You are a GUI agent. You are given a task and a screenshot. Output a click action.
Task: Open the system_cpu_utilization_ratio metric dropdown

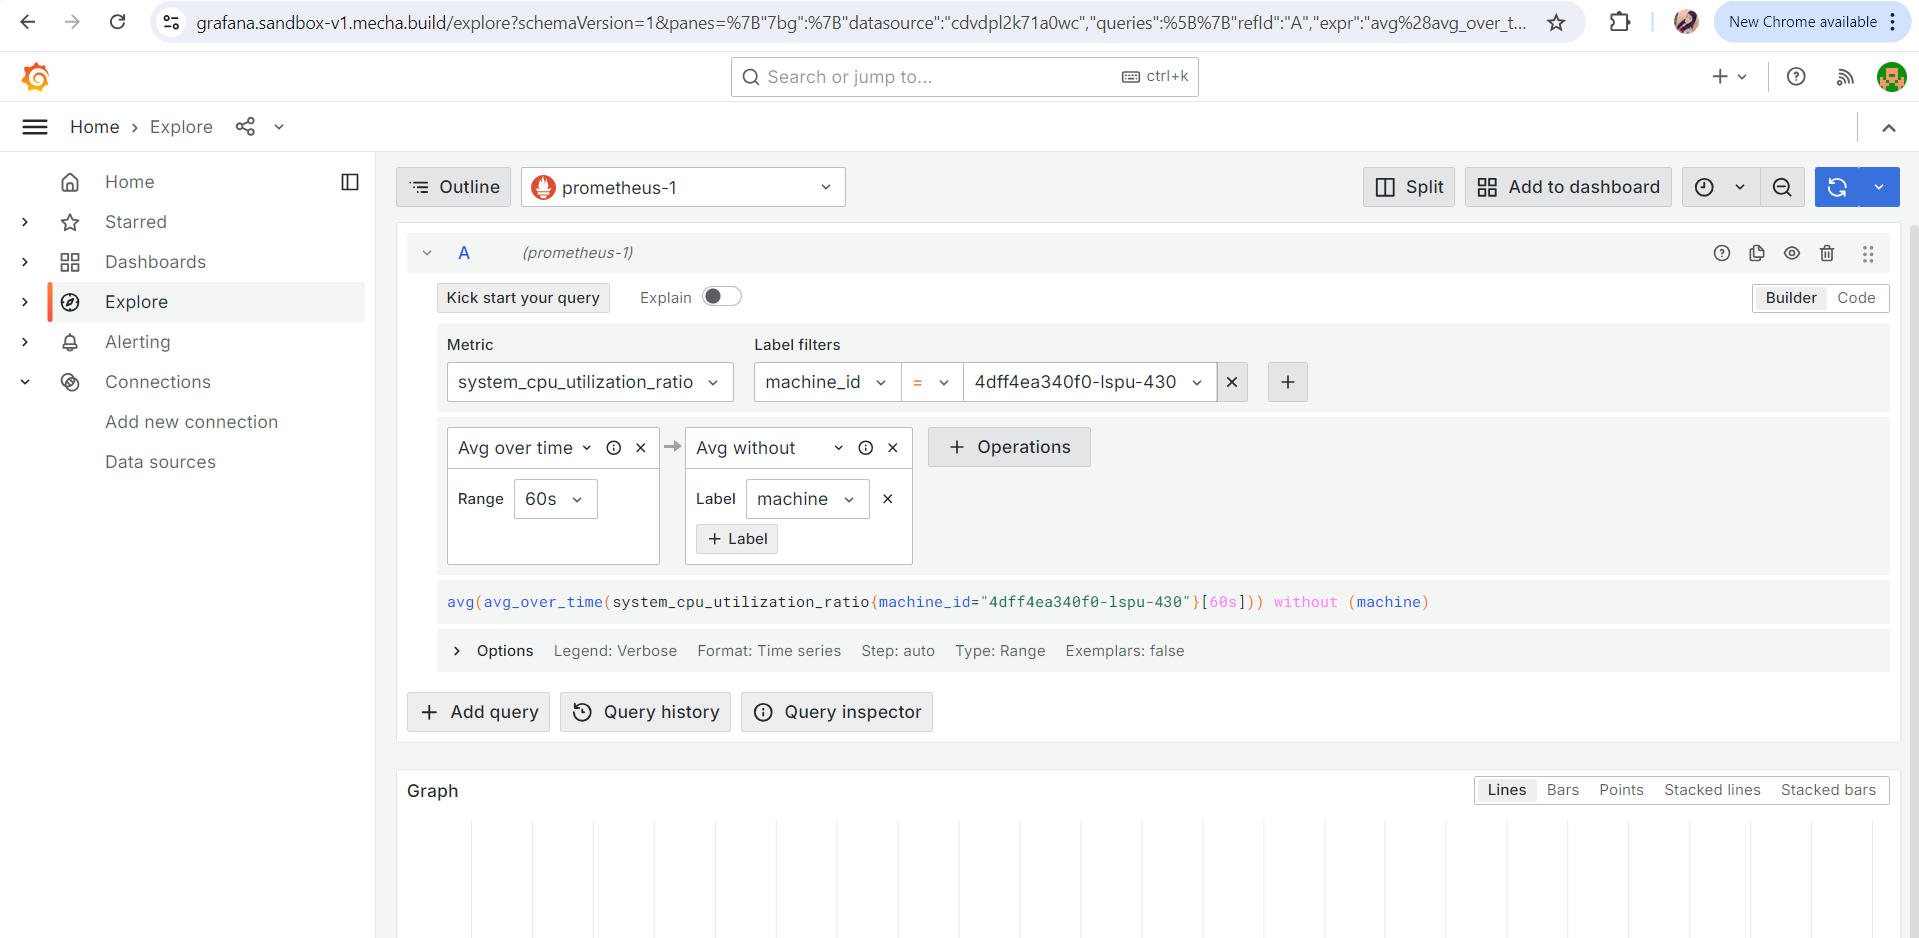point(589,382)
